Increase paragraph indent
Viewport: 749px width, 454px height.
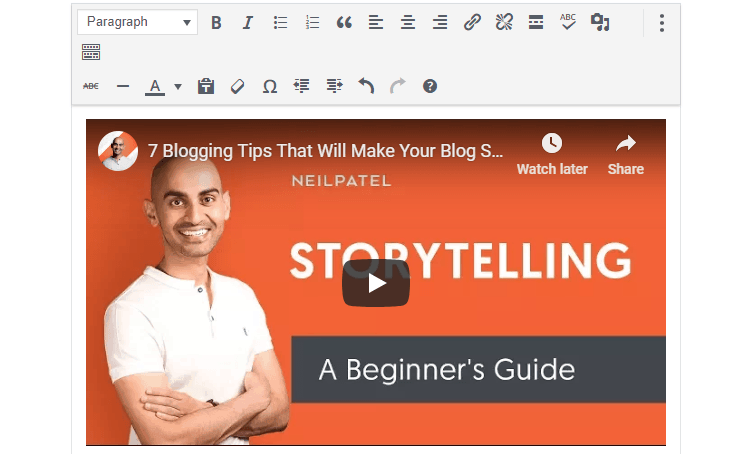pyautogui.click(x=334, y=86)
